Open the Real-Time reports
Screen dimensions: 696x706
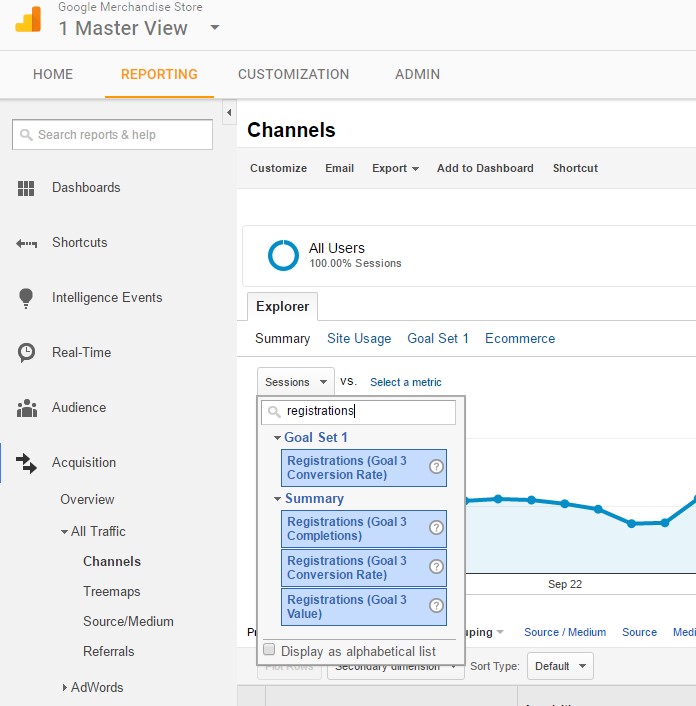tap(81, 352)
